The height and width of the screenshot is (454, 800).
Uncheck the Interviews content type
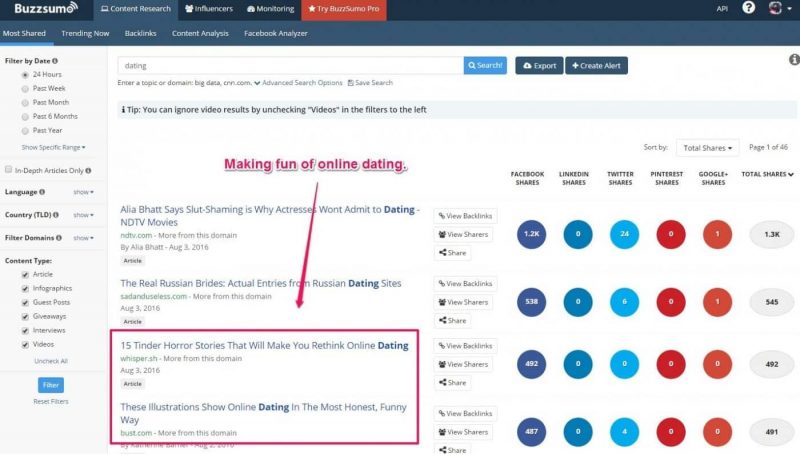tap(25, 331)
